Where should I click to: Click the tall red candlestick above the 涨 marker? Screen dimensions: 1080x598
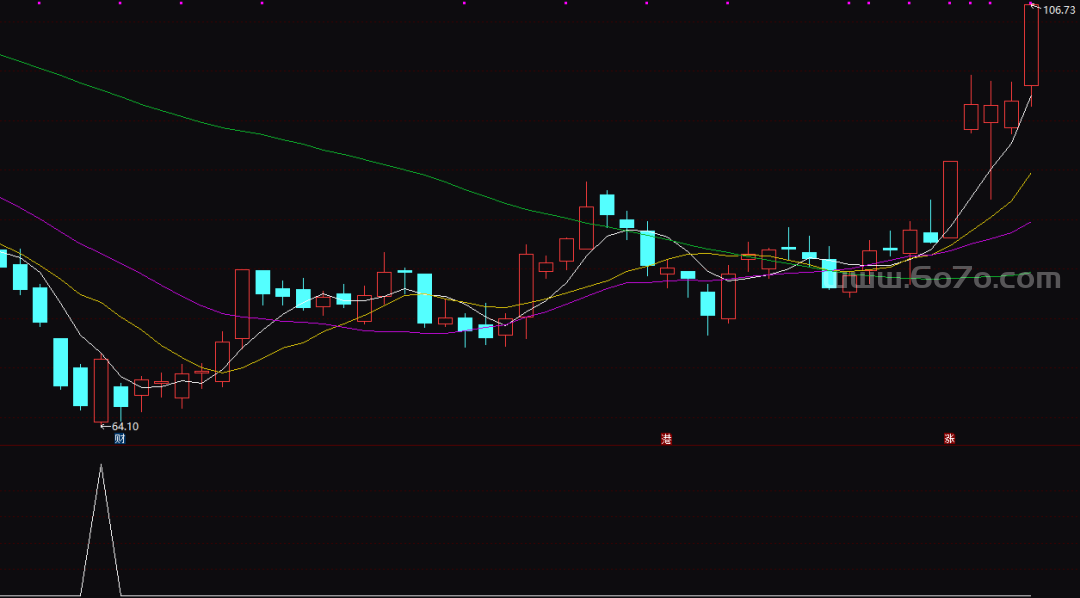click(x=950, y=199)
